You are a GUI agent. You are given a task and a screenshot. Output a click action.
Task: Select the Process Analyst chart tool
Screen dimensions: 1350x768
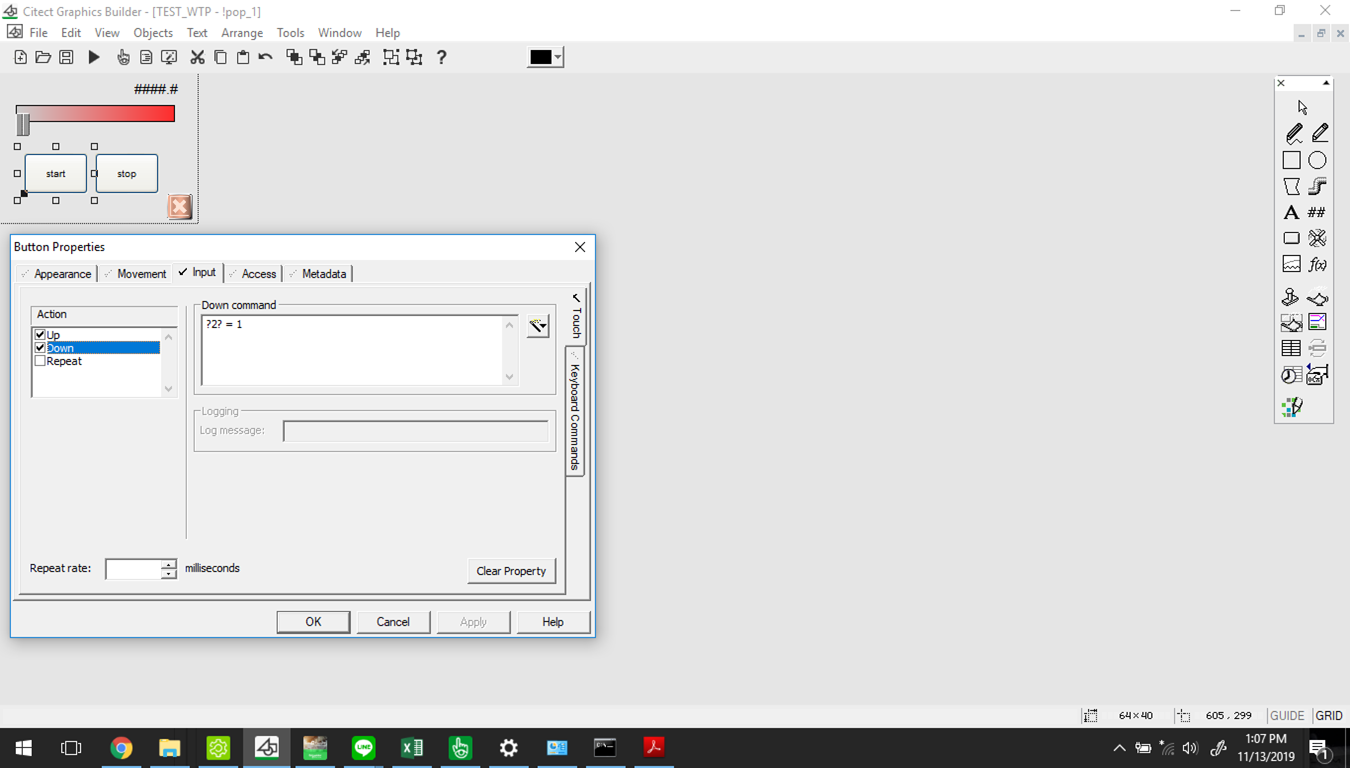pyautogui.click(x=1318, y=322)
